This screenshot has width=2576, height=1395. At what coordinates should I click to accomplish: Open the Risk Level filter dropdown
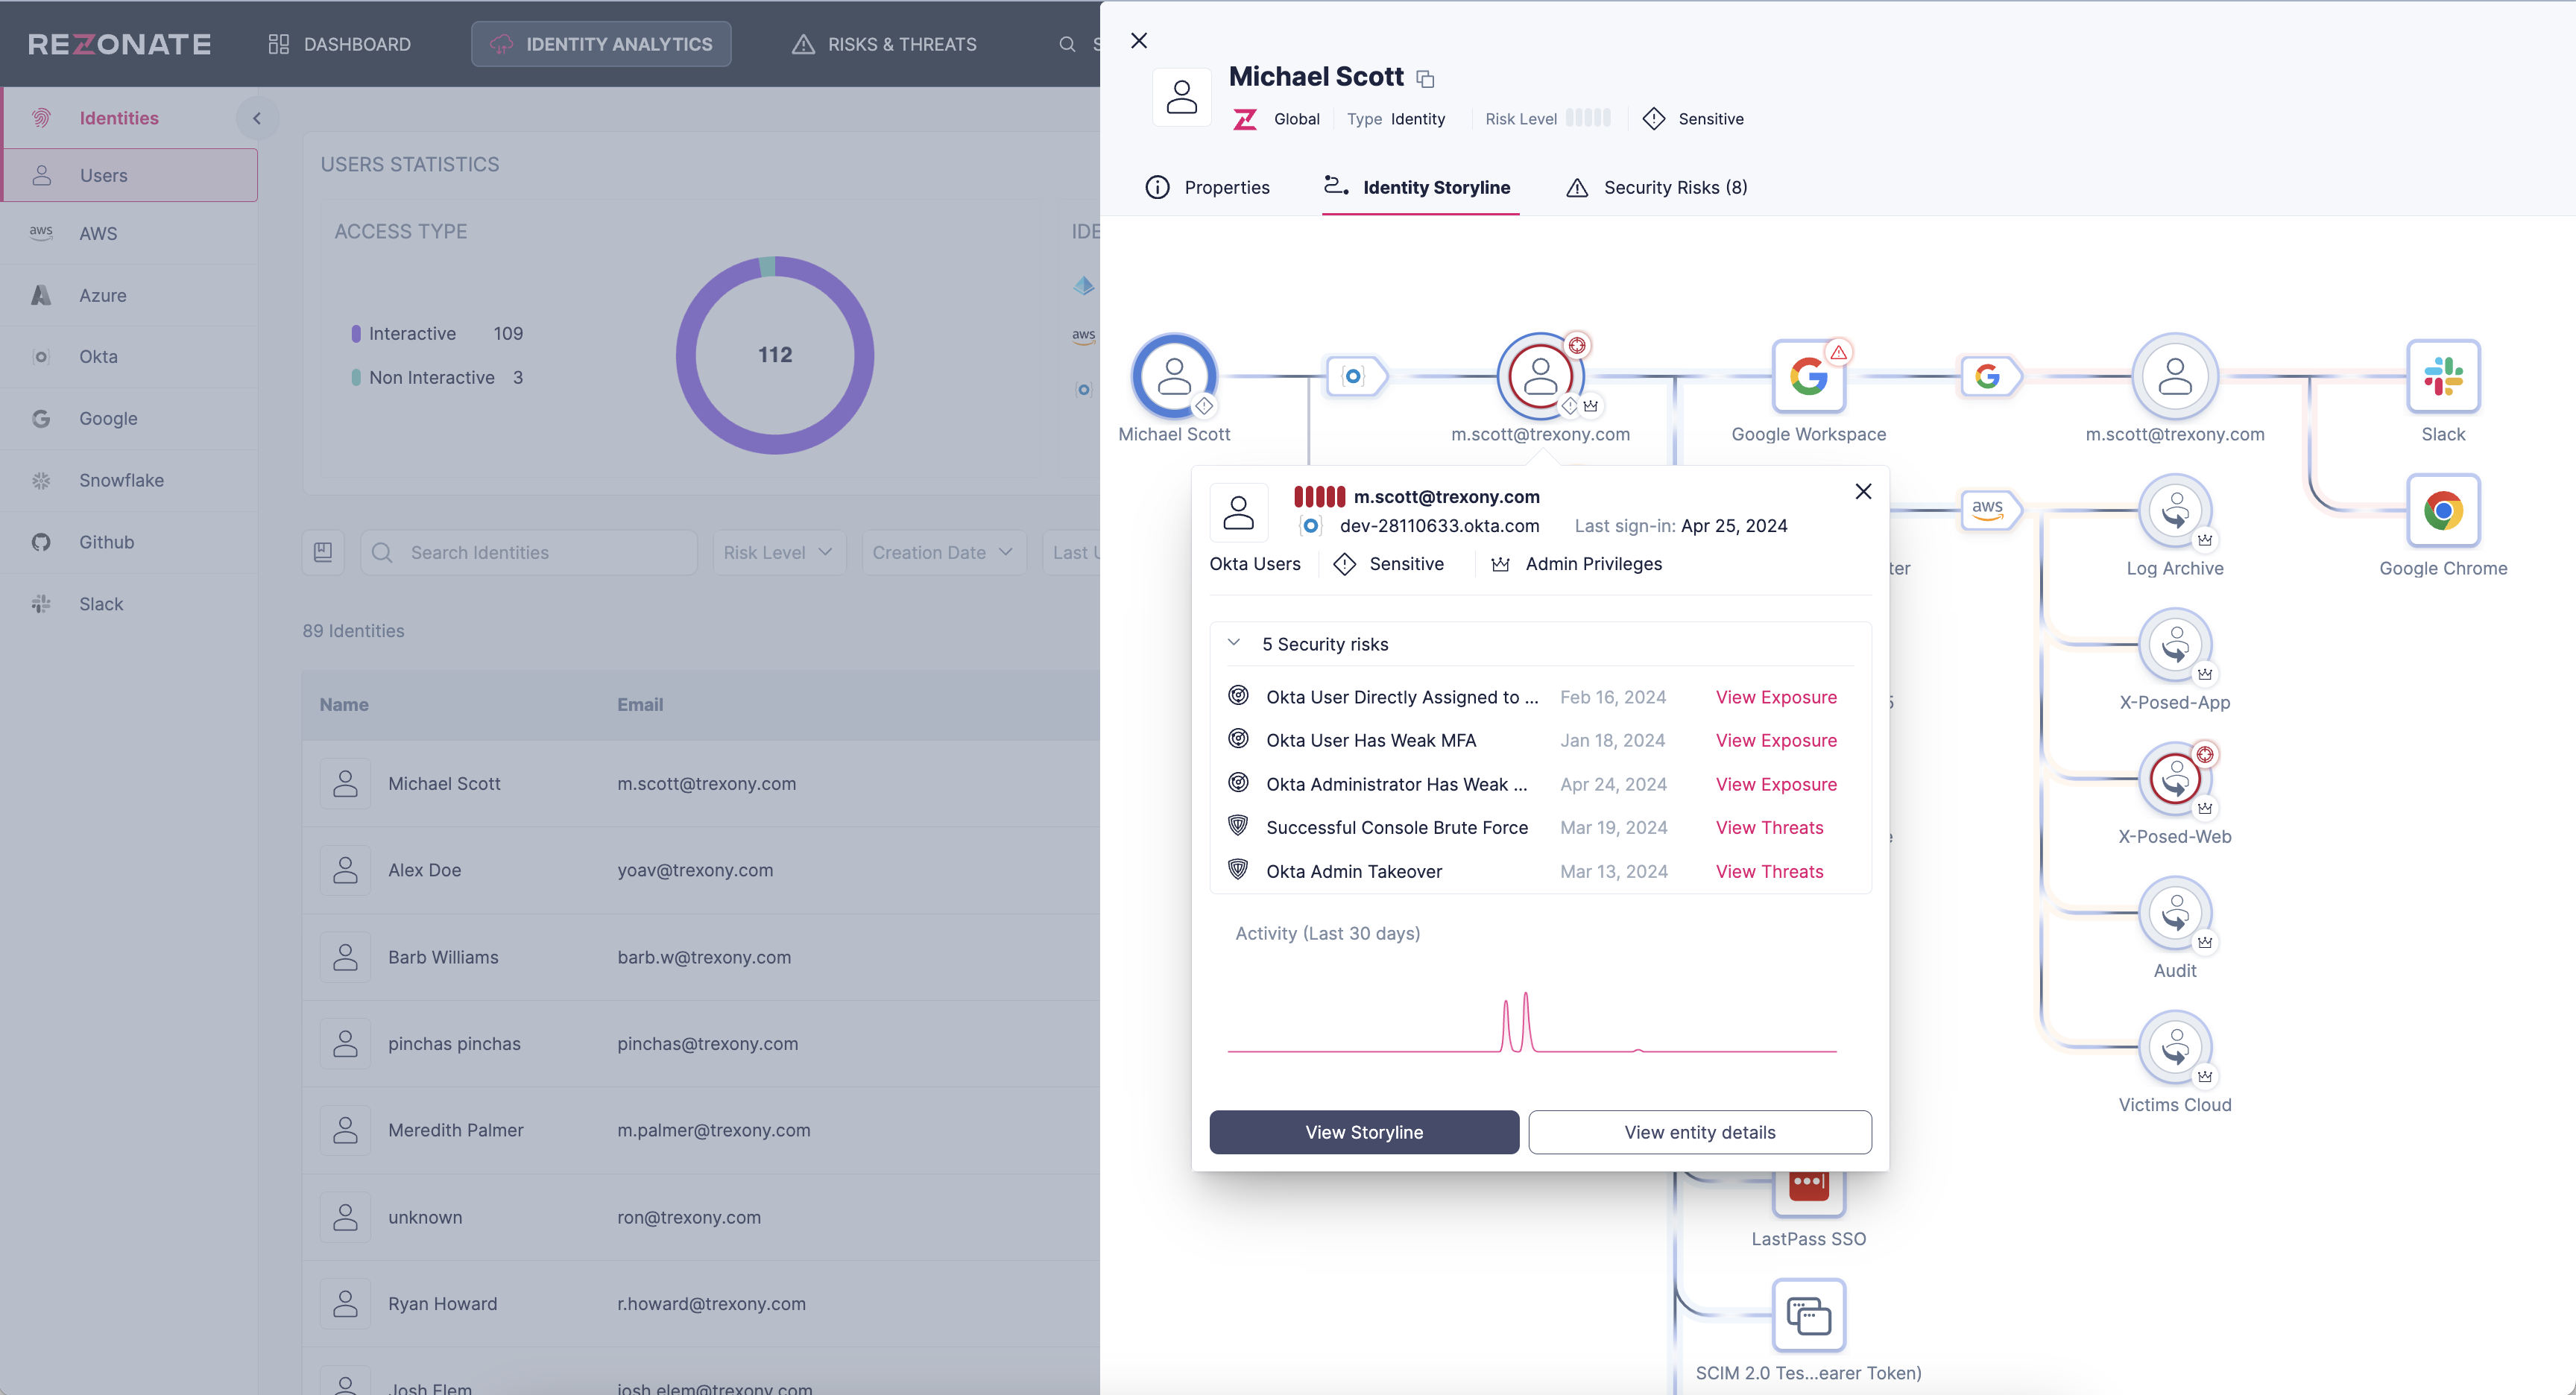click(778, 552)
